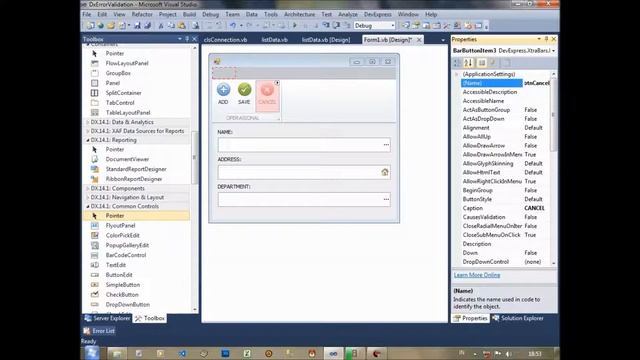
Task: Expand DX.14.1: Data & Analytics toolbox group
Action: click(x=88, y=122)
